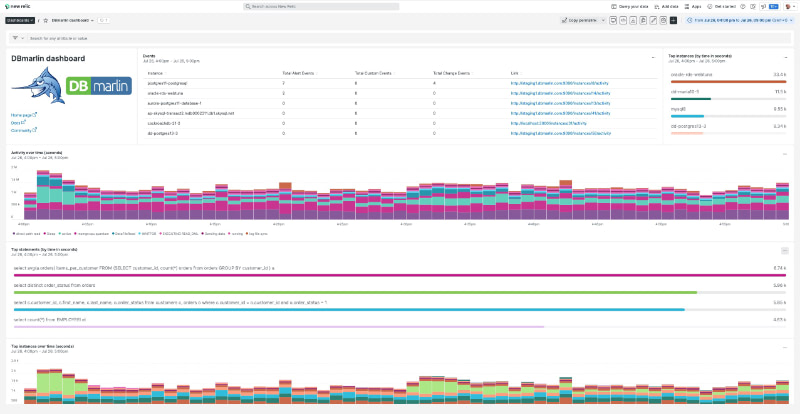Open the Community link
This screenshot has width=800, height=414.
click(23, 131)
